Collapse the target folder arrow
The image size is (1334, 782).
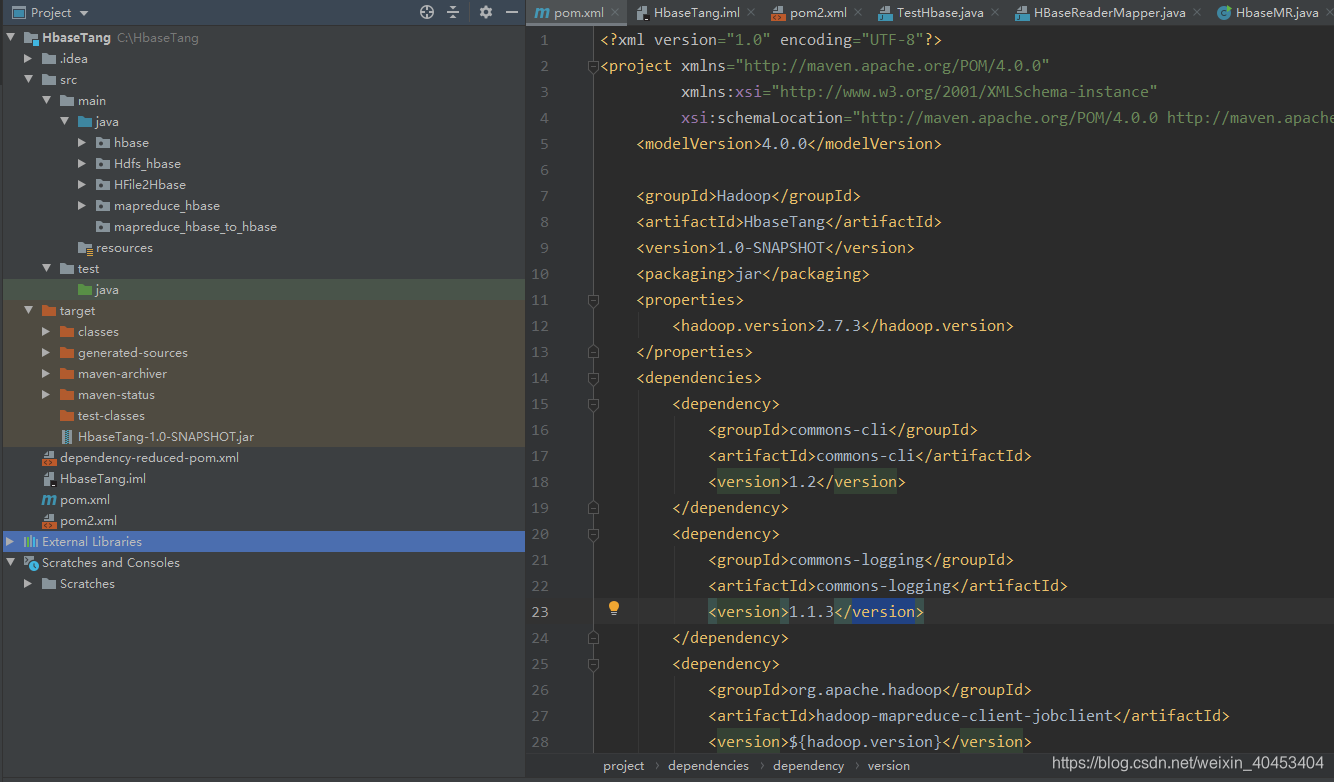coord(29,311)
